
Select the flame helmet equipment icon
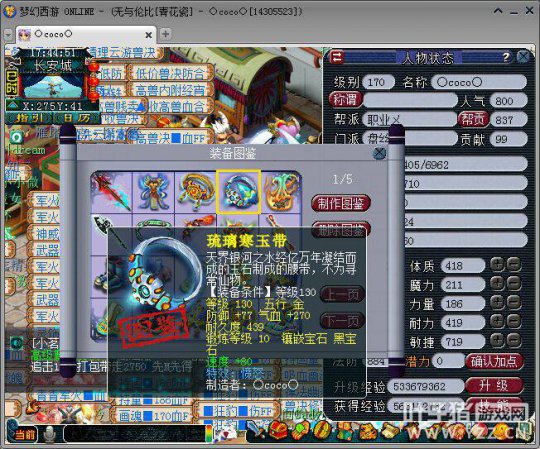click(x=281, y=192)
